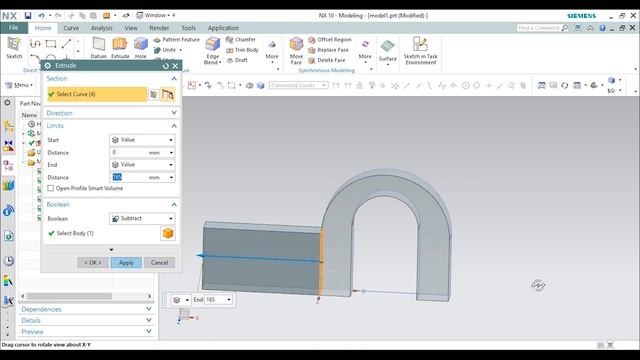This screenshot has height=360, width=640.
Task: Expand the Direction group
Action: click(174, 113)
